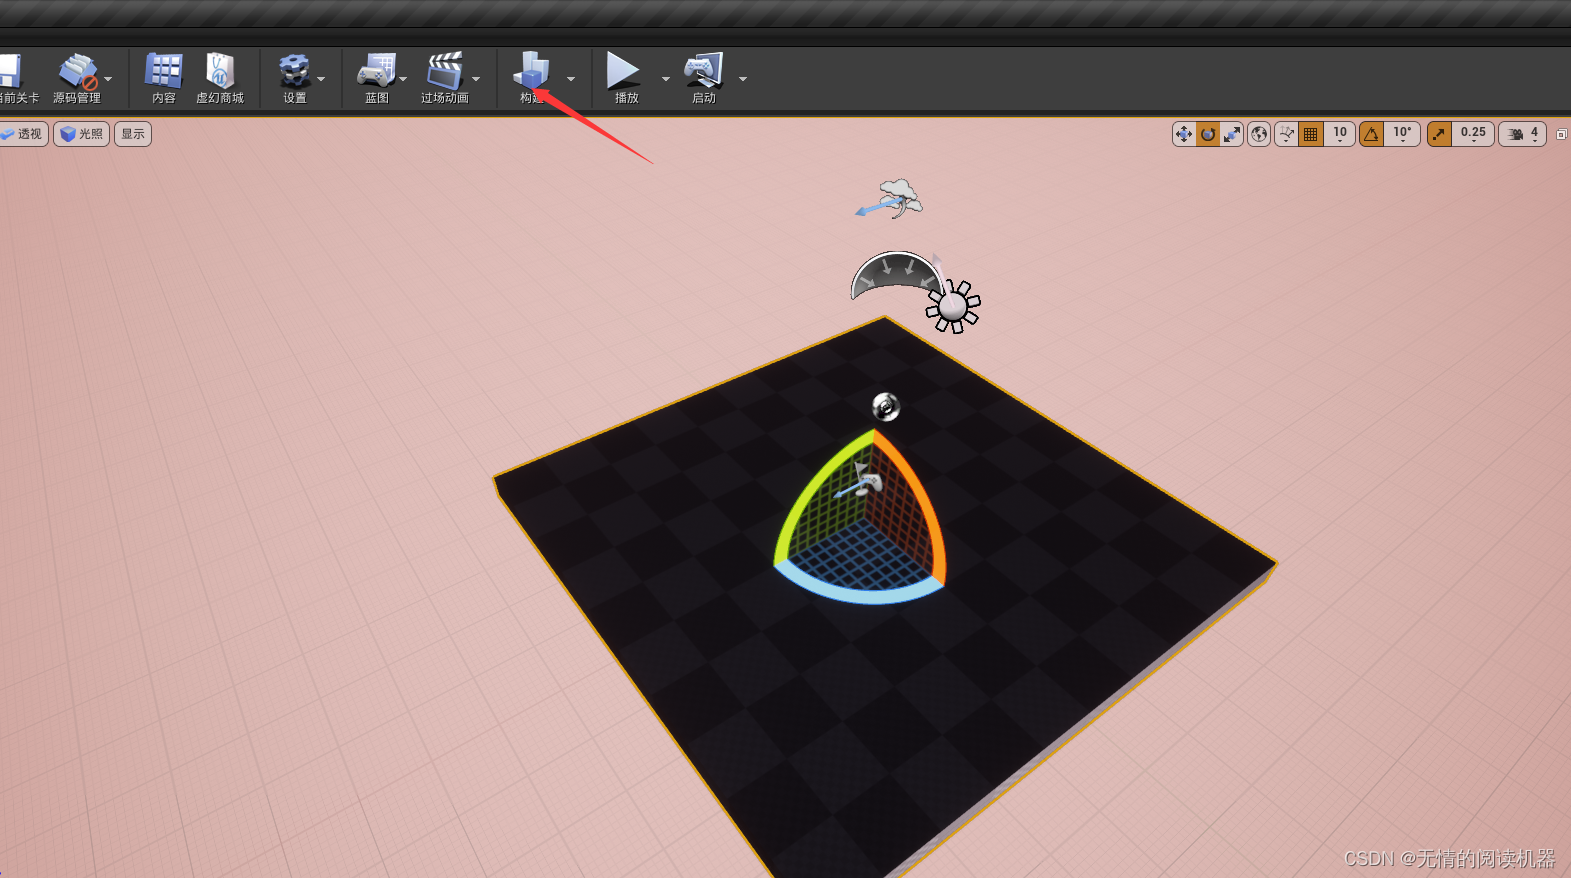The width and height of the screenshot is (1571, 878).
Task: Click the Play (播放) button
Action: tap(623, 71)
